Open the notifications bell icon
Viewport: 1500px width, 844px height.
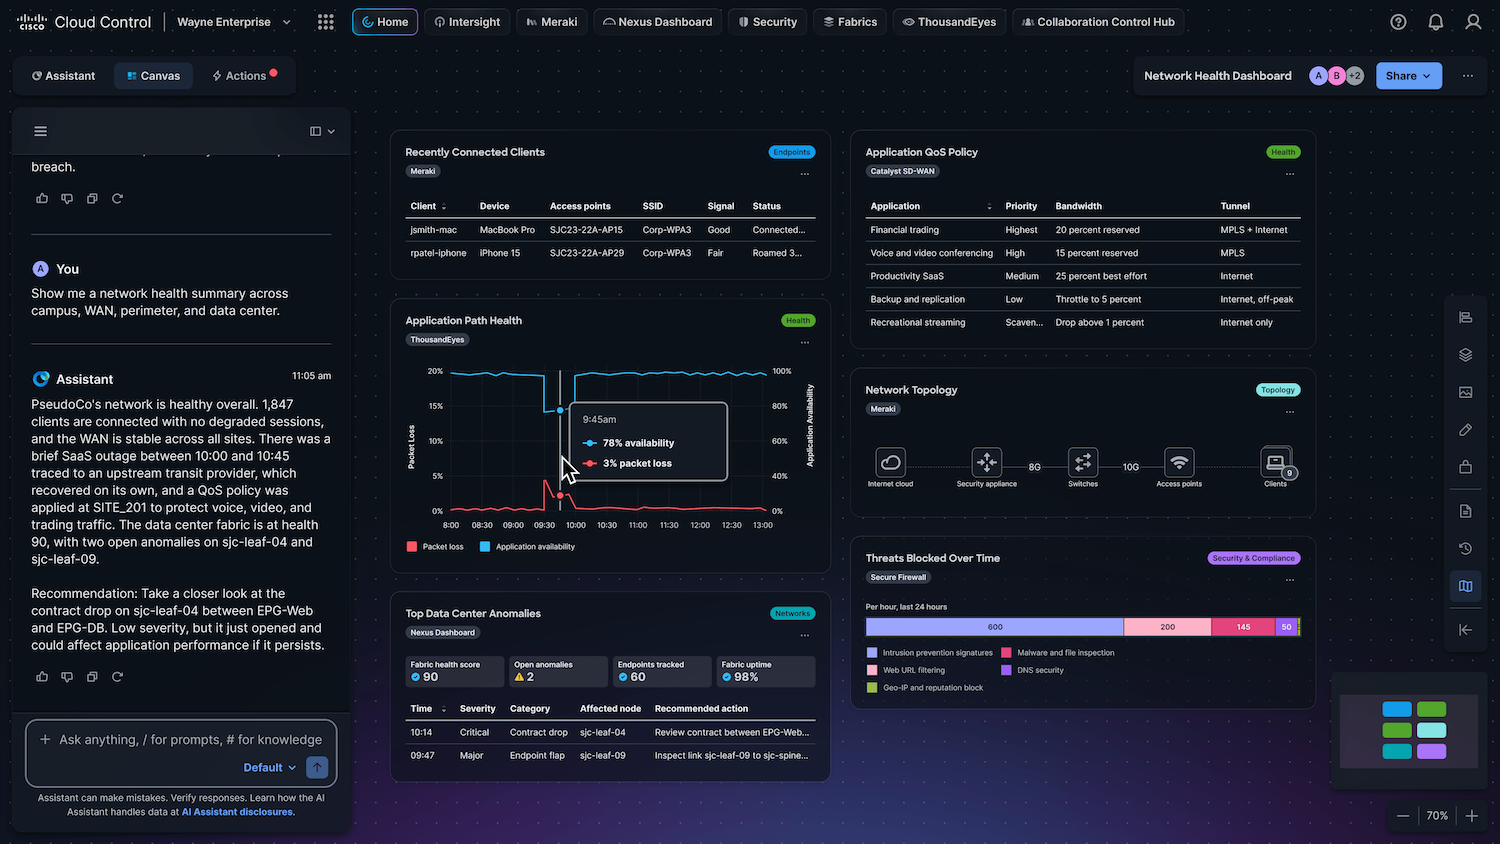point(1436,22)
